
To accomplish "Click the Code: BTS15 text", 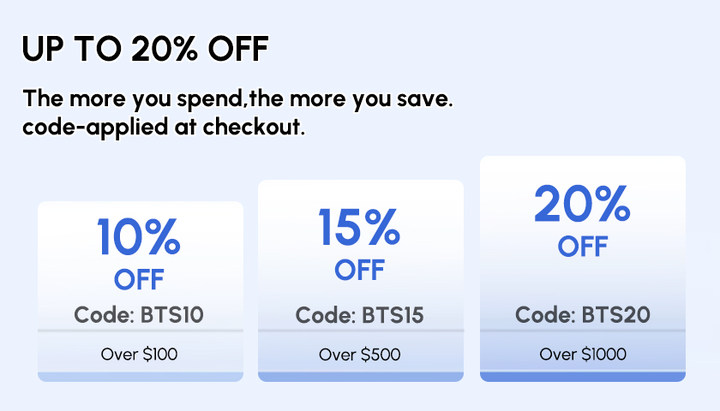I will point(360,315).
